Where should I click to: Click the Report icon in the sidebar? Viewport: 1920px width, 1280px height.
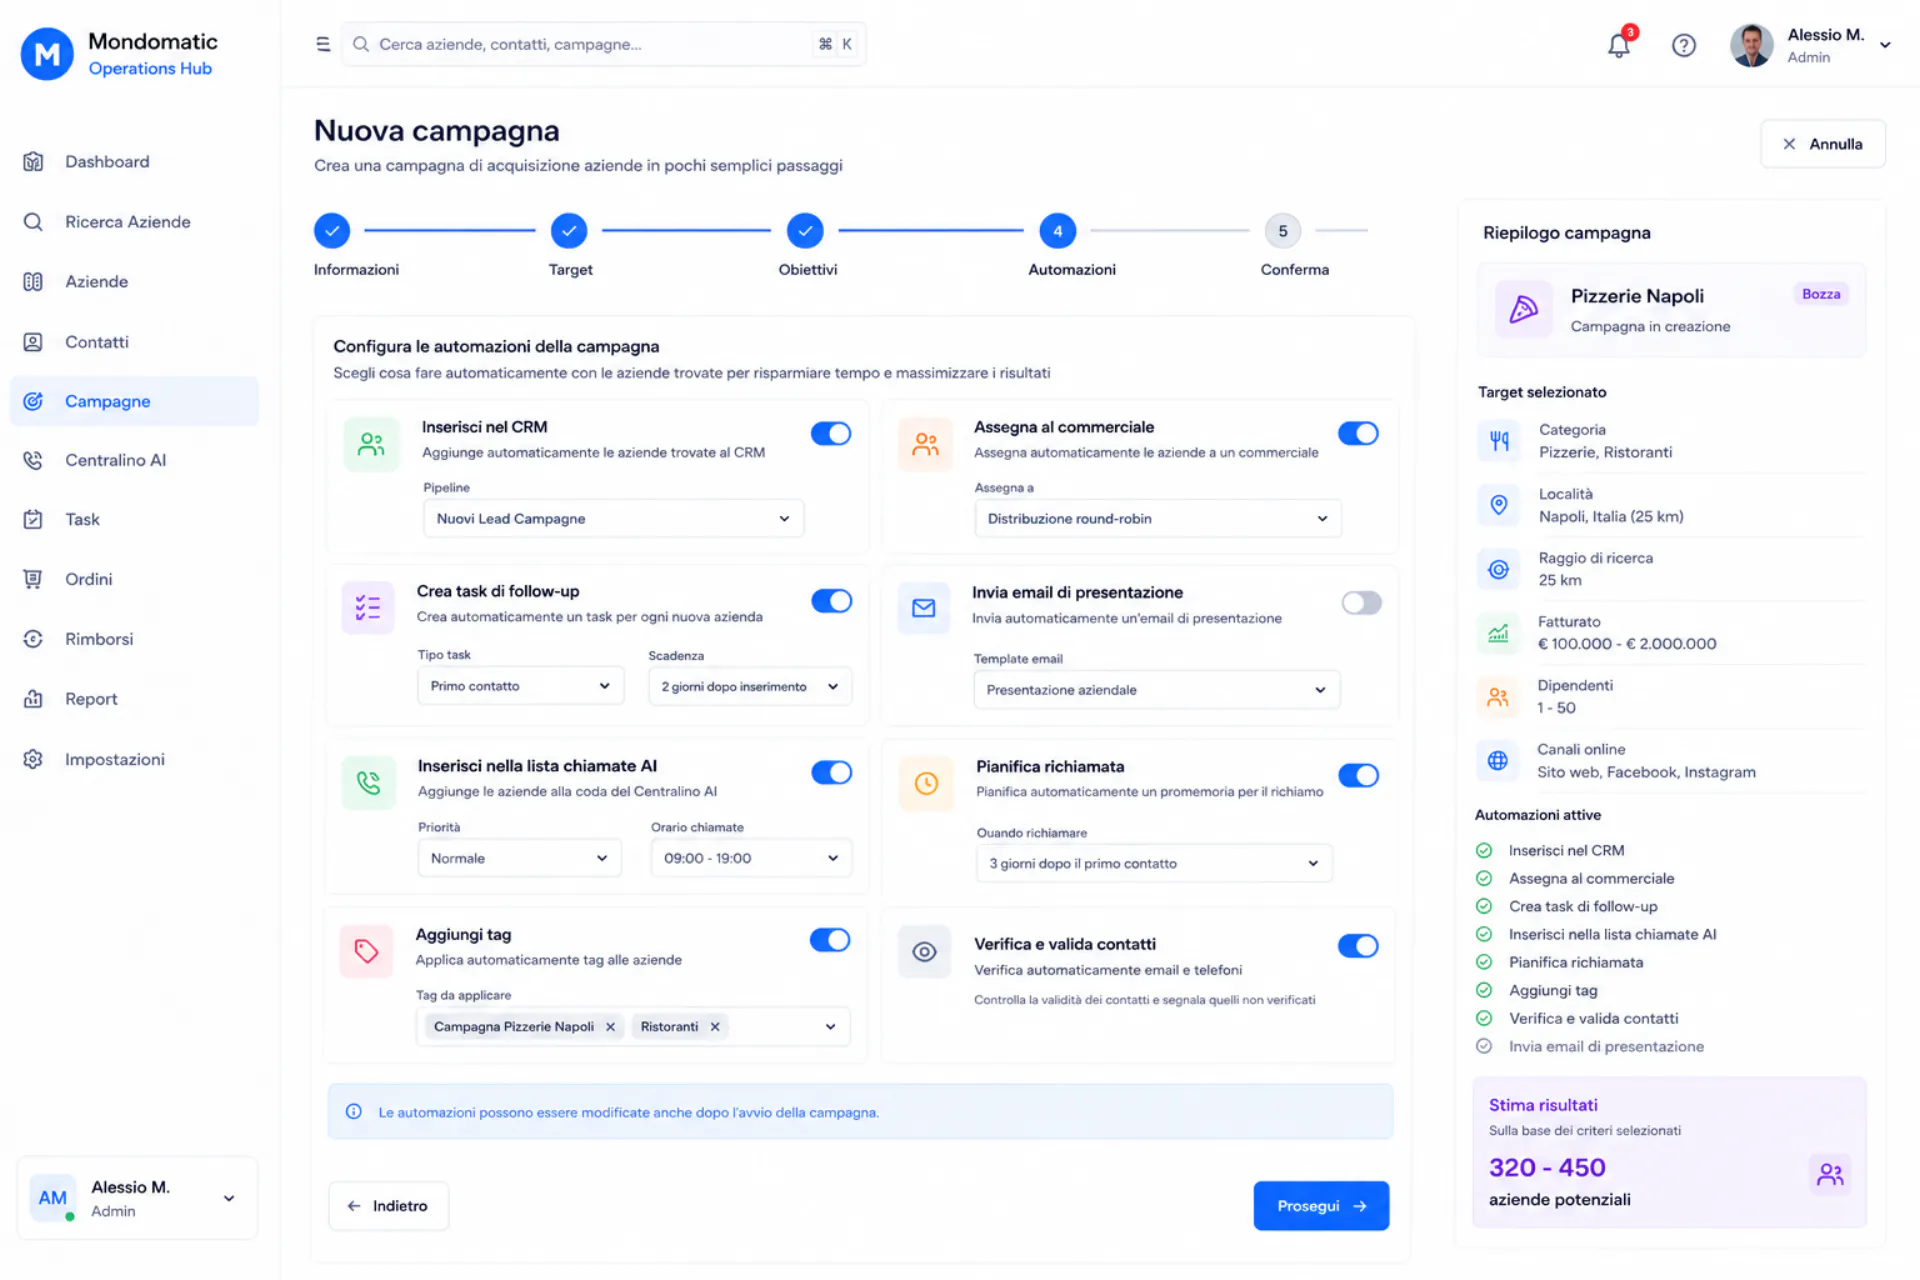click(33, 699)
